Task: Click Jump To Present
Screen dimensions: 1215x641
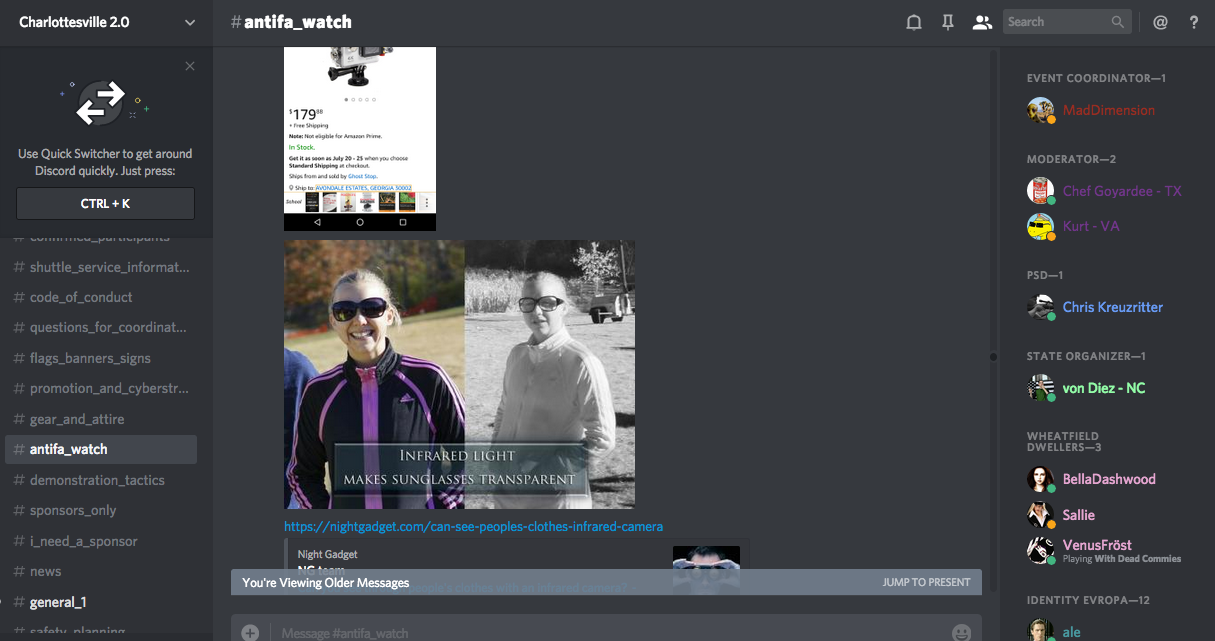Action: [x=926, y=582]
